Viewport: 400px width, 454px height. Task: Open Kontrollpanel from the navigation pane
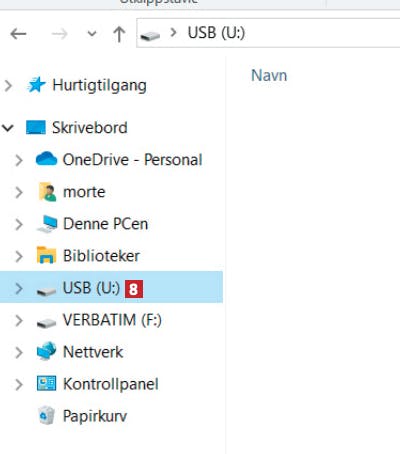(111, 384)
